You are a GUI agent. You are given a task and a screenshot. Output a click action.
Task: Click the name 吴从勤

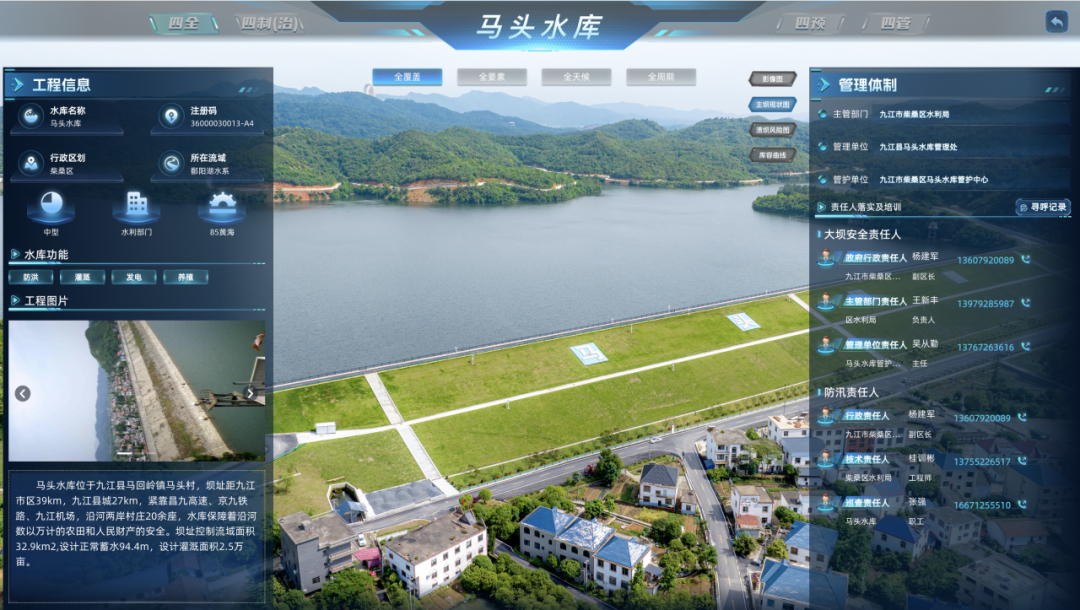click(926, 344)
